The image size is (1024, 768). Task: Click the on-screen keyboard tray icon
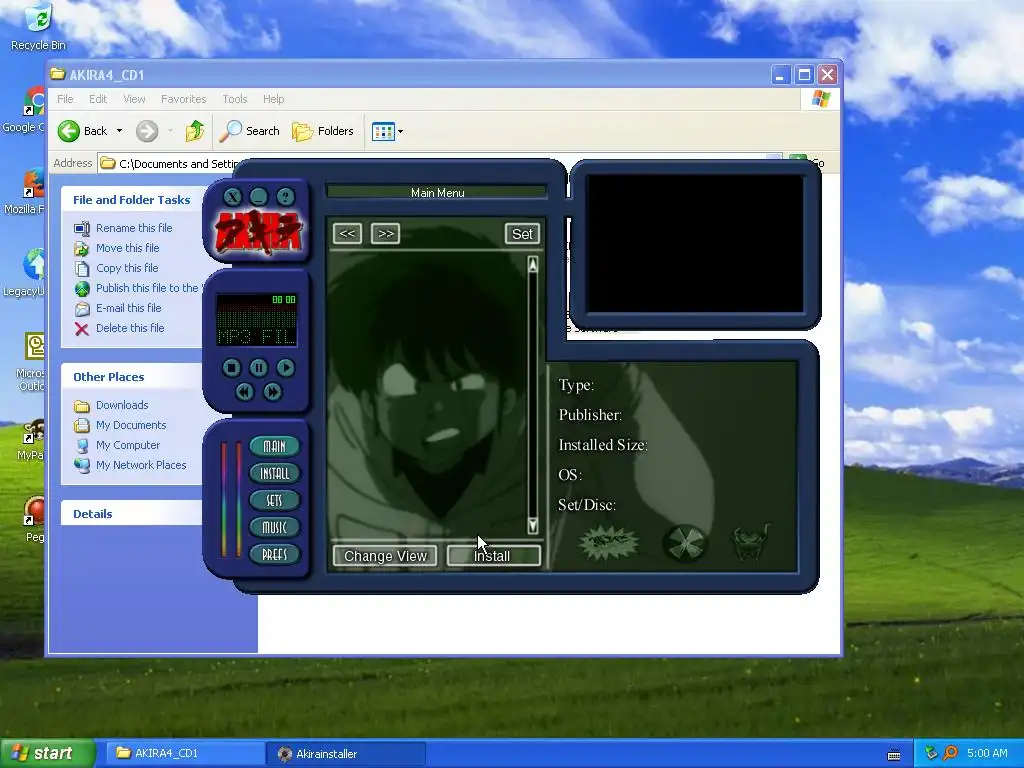894,754
